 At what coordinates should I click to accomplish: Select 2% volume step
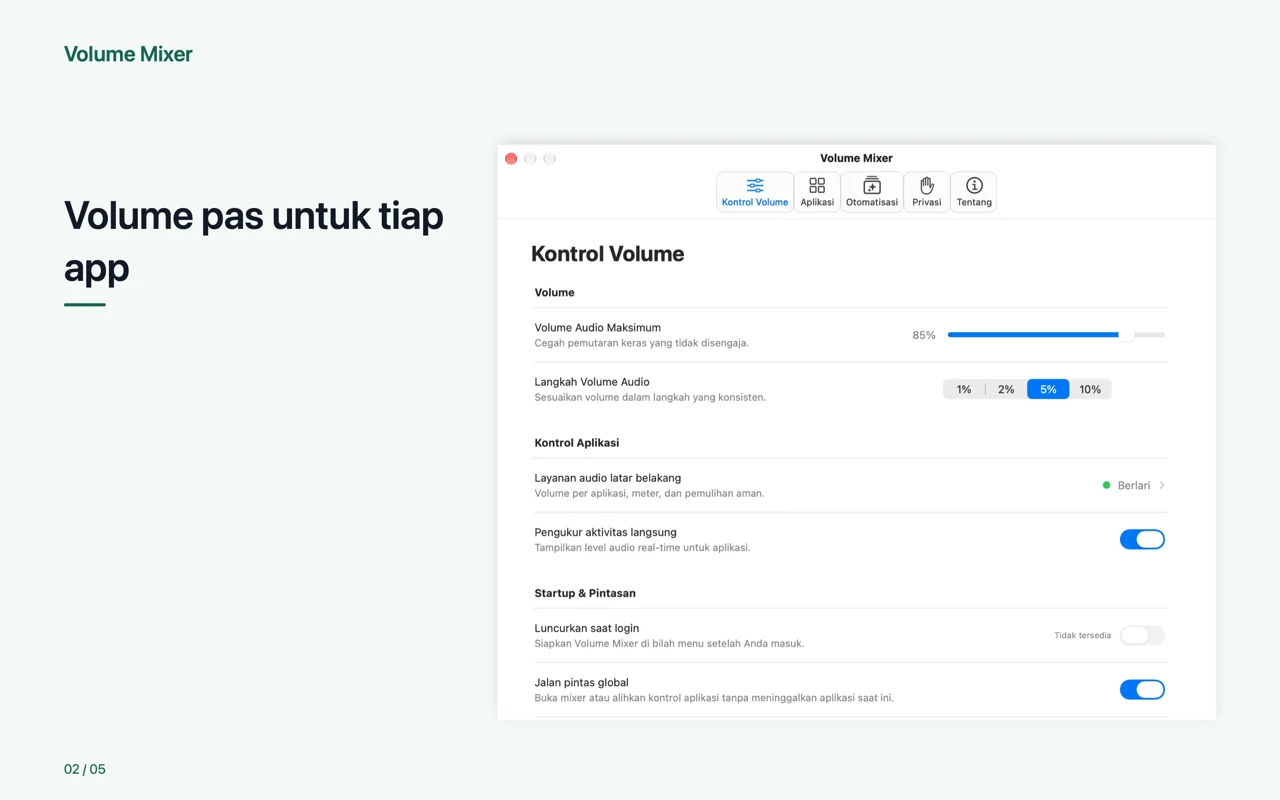(x=1006, y=390)
